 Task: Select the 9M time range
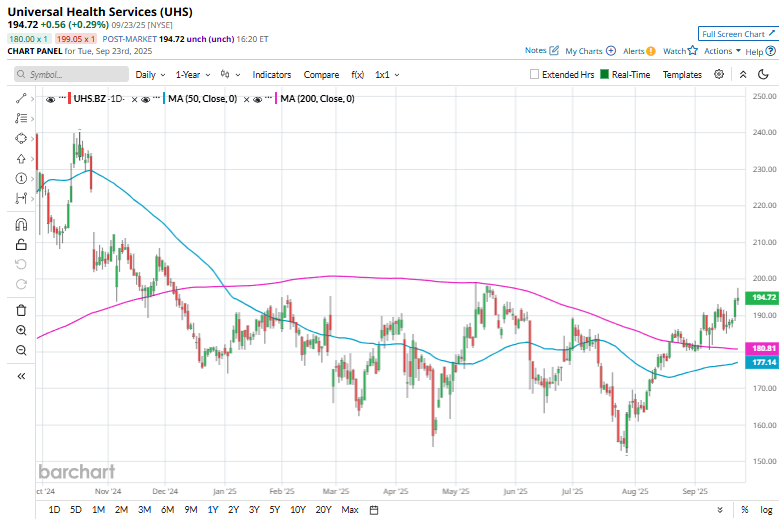click(x=191, y=510)
